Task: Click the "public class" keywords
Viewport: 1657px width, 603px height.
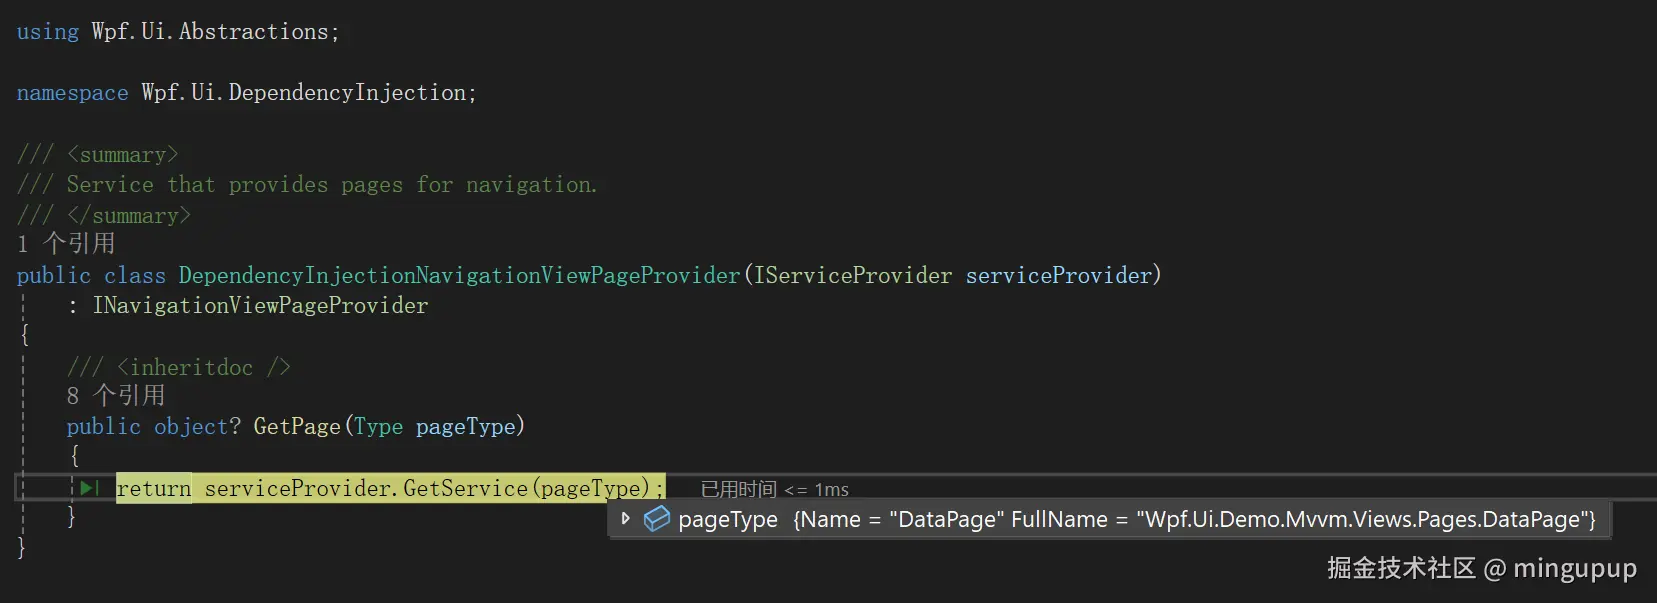Action: [x=91, y=275]
